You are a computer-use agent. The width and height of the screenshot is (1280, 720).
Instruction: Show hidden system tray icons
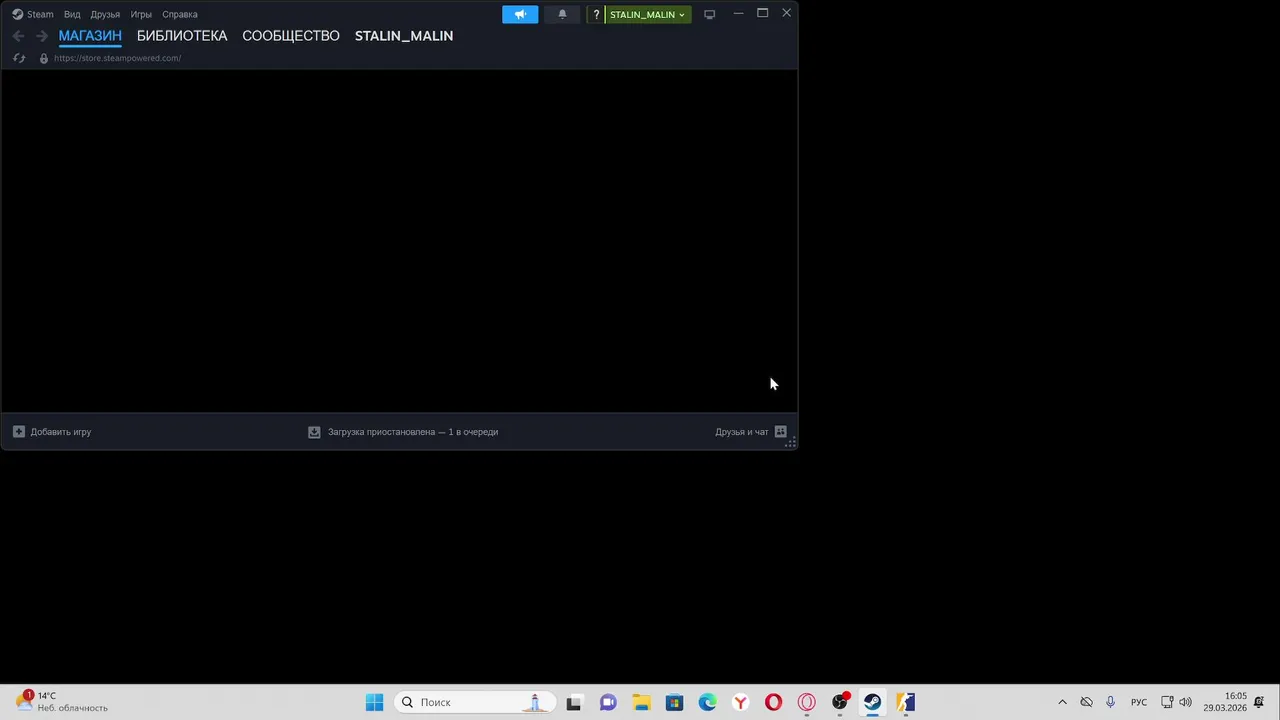[x=1062, y=702]
